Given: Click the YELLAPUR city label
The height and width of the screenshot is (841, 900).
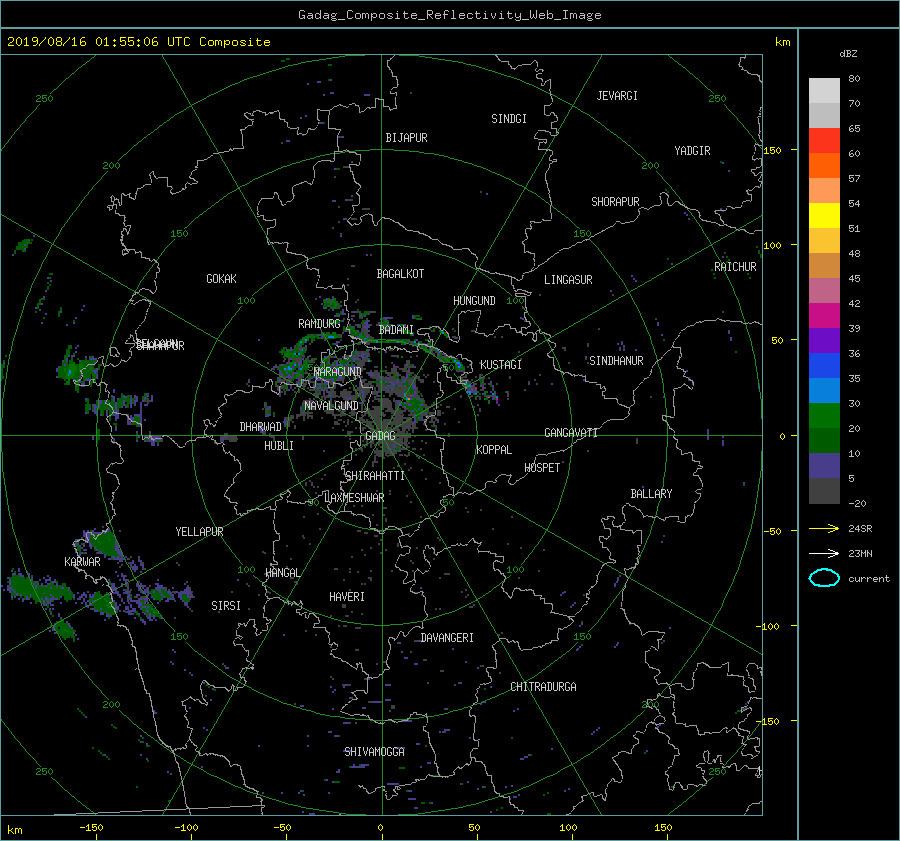Looking at the screenshot, I should click(x=199, y=532).
